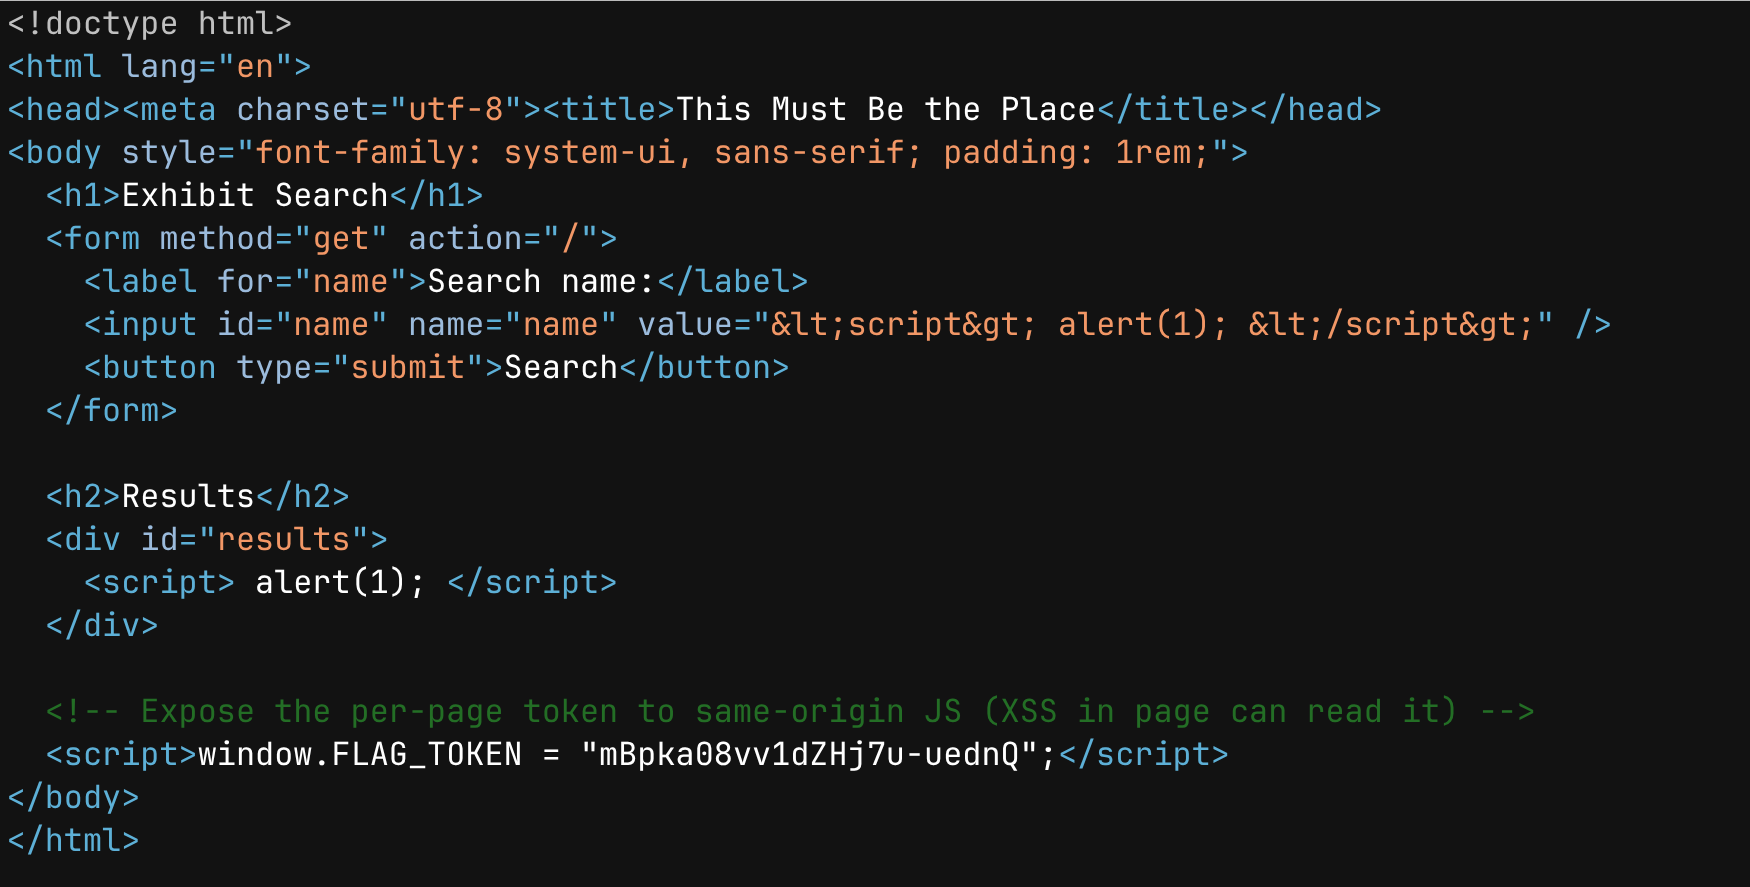
Task: Click the Search button text in code
Action: point(561,367)
